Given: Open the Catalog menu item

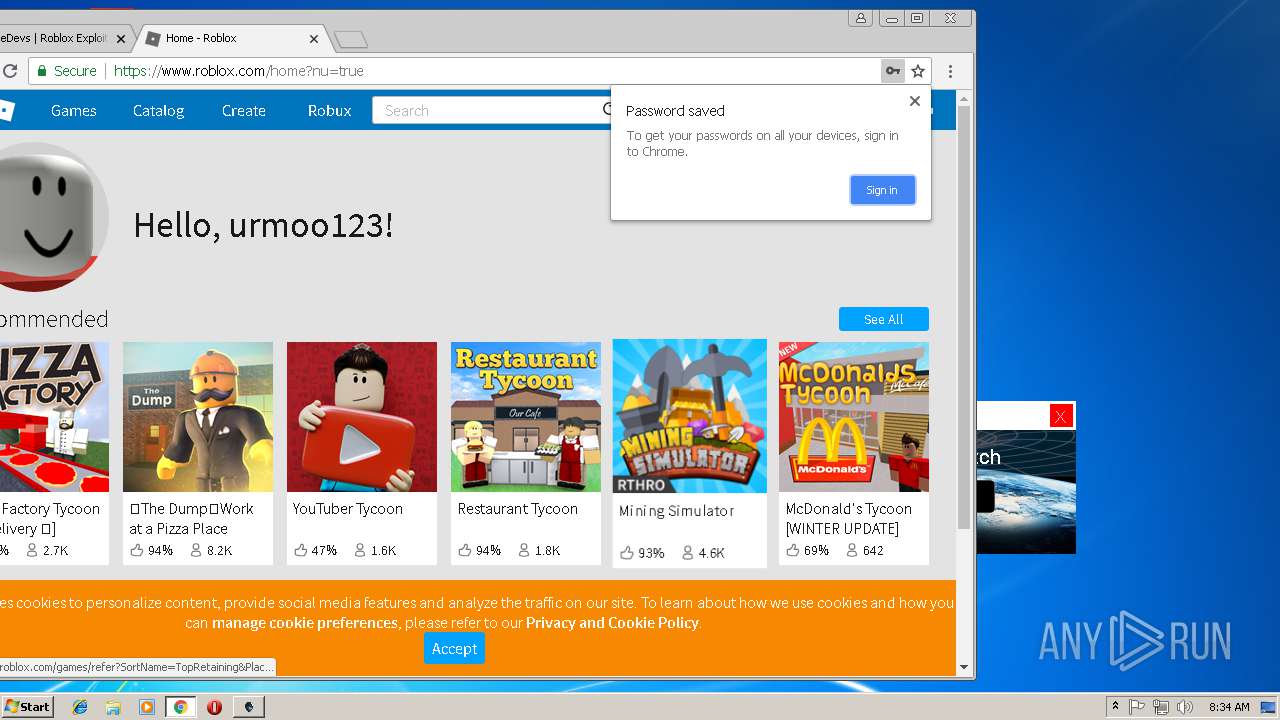Looking at the screenshot, I should [x=158, y=111].
